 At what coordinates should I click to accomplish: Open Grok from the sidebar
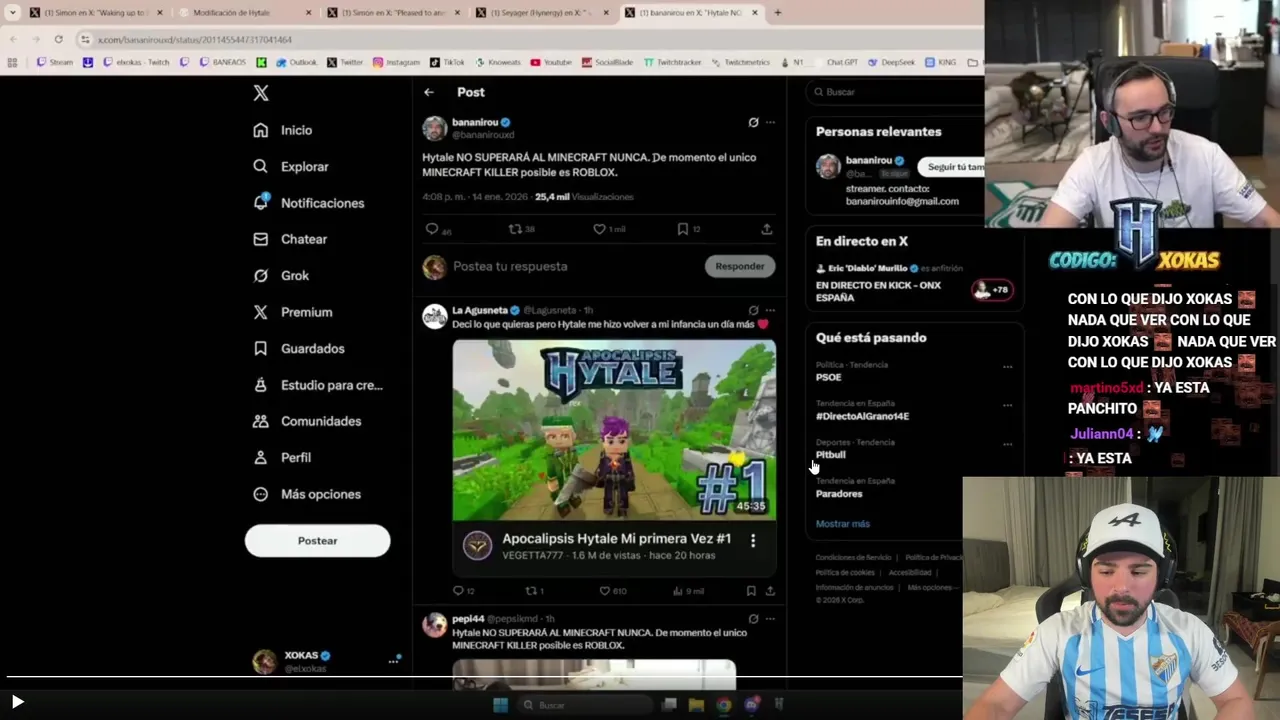281,276
